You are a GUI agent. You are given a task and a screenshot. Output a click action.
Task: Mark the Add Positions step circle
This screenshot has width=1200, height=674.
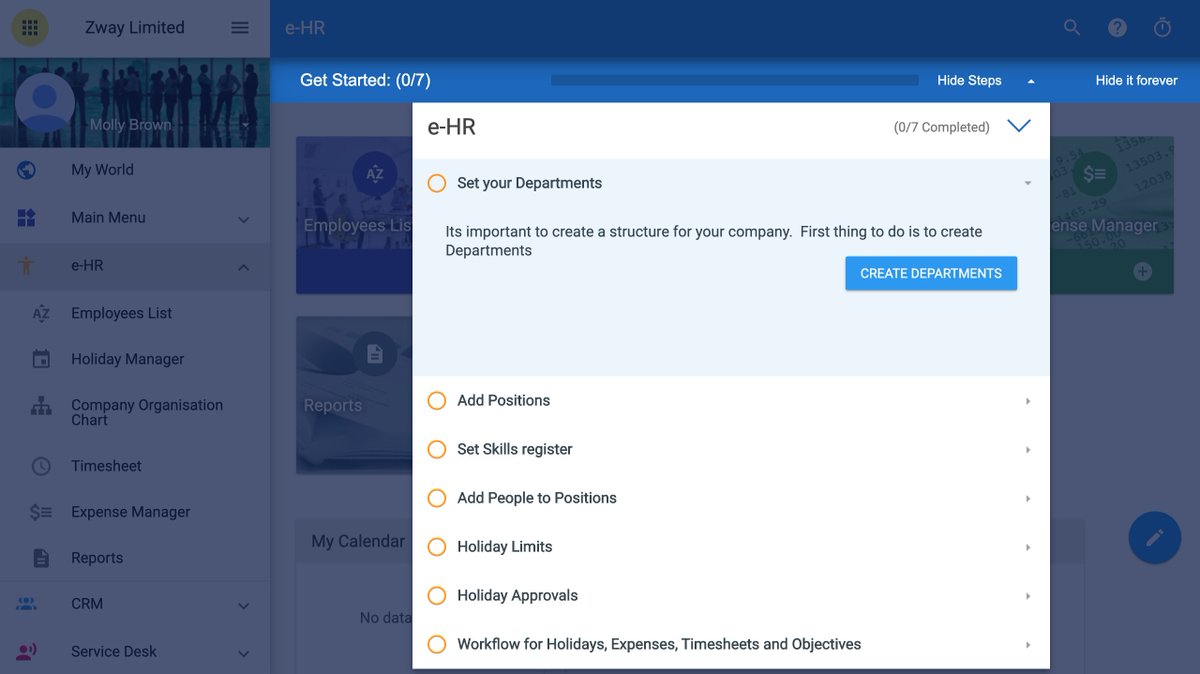point(437,401)
